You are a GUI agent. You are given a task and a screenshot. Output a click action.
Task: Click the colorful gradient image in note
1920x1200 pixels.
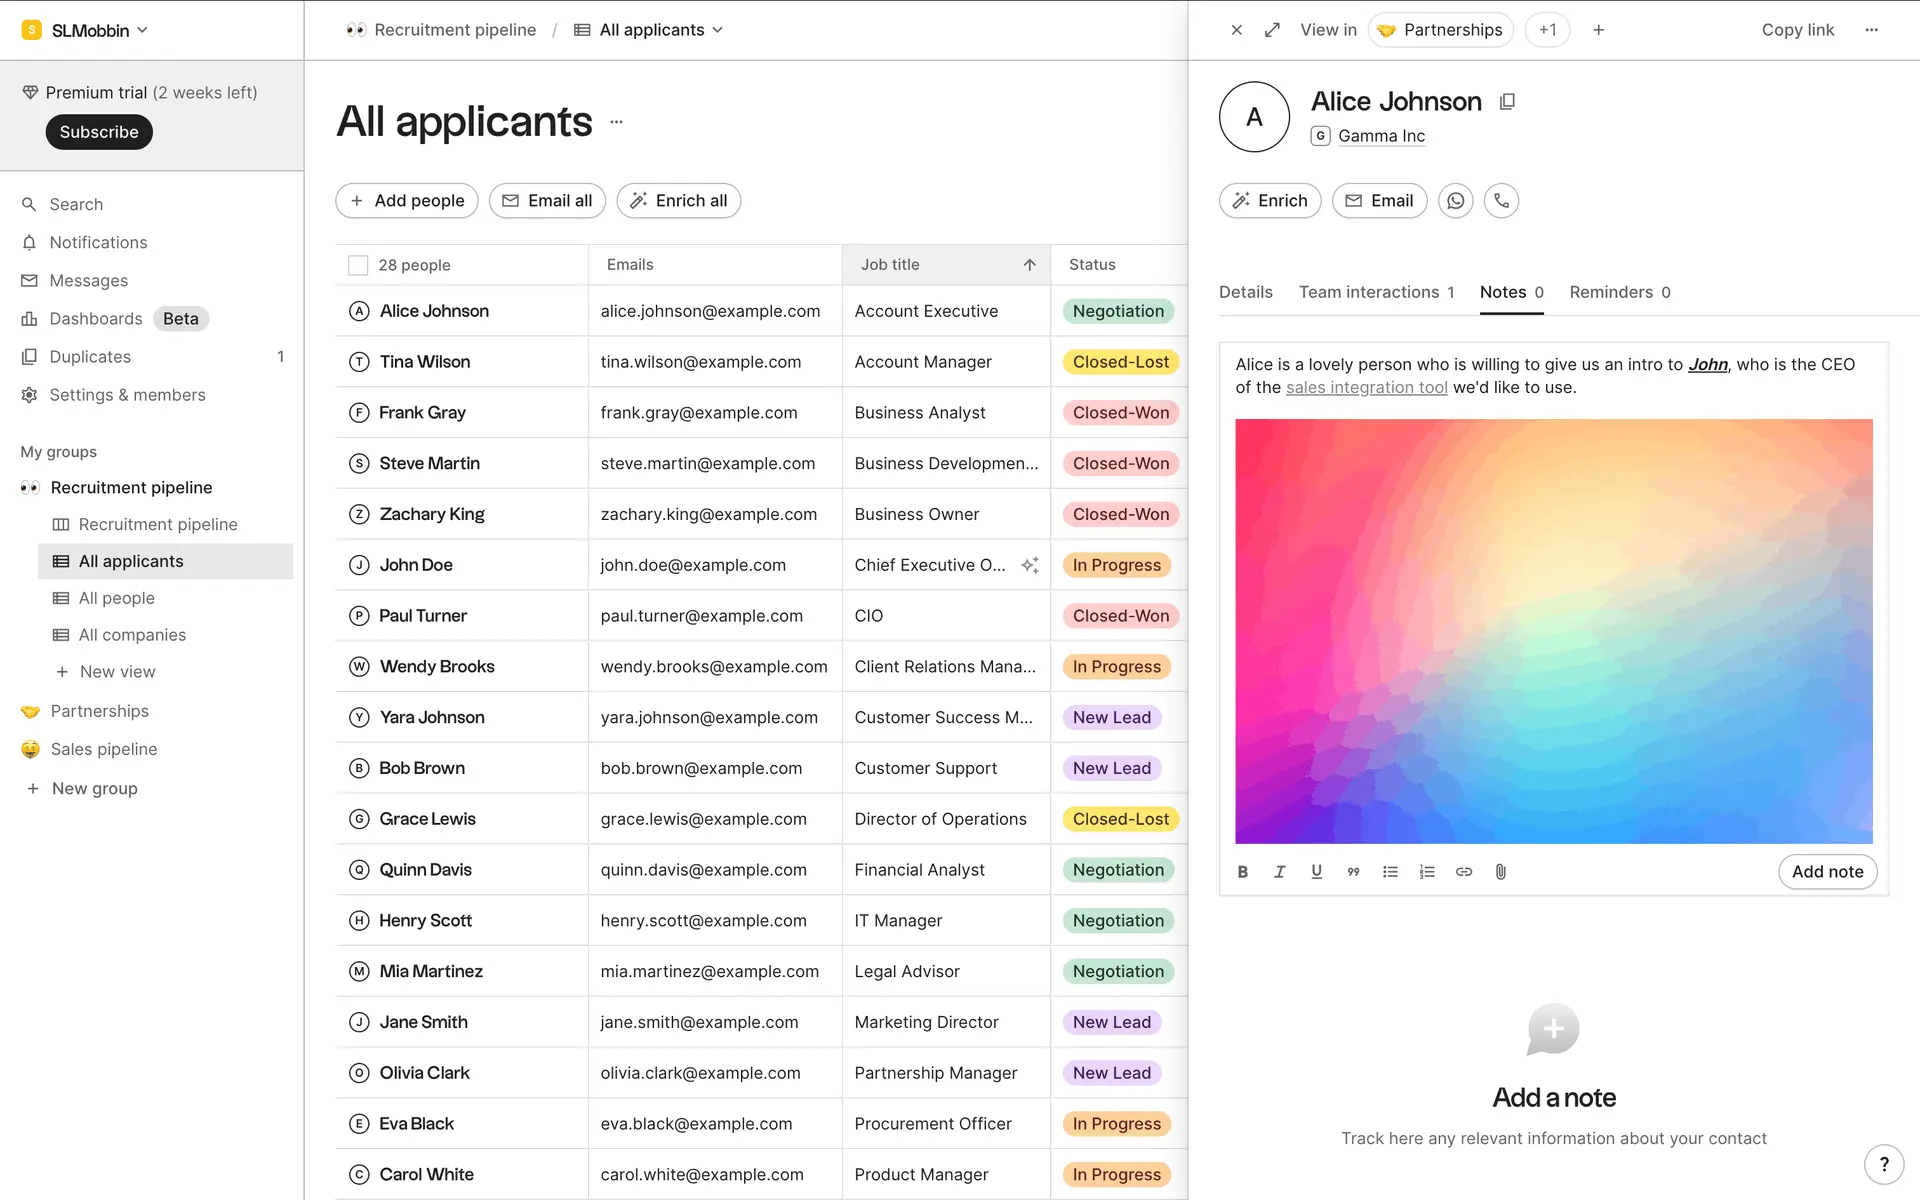click(1553, 631)
